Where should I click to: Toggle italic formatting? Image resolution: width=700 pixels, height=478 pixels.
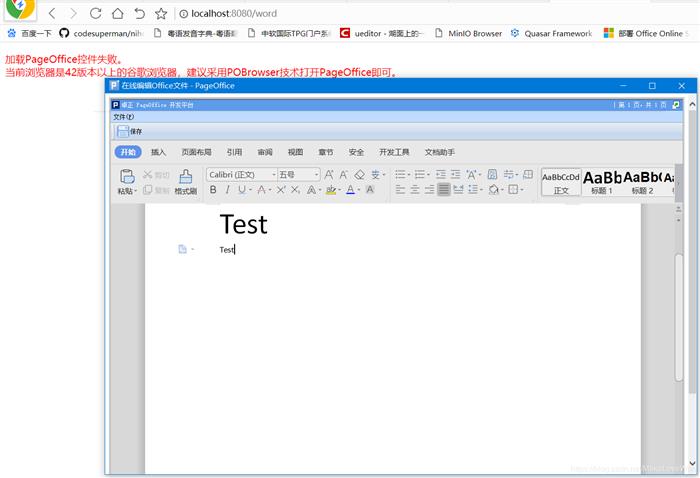pyautogui.click(x=227, y=190)
